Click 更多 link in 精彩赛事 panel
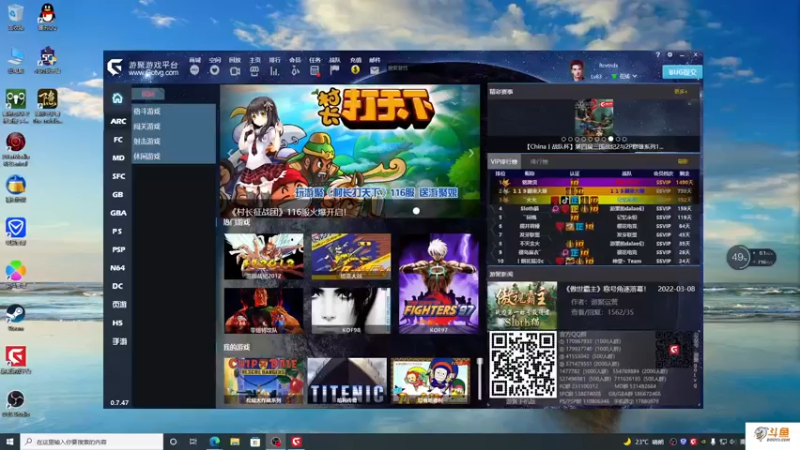This screenshot has width=800, height=450. pos(681,92)
